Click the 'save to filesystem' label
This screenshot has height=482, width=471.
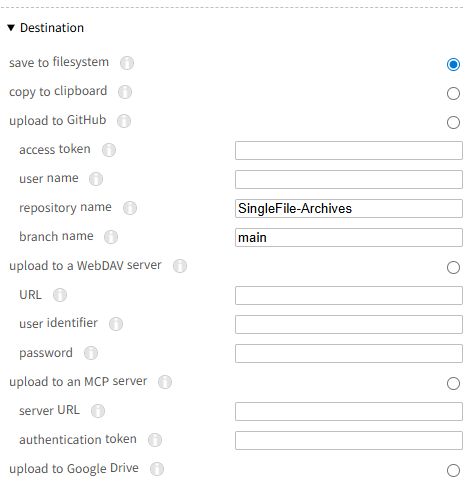tap(59, 62)
